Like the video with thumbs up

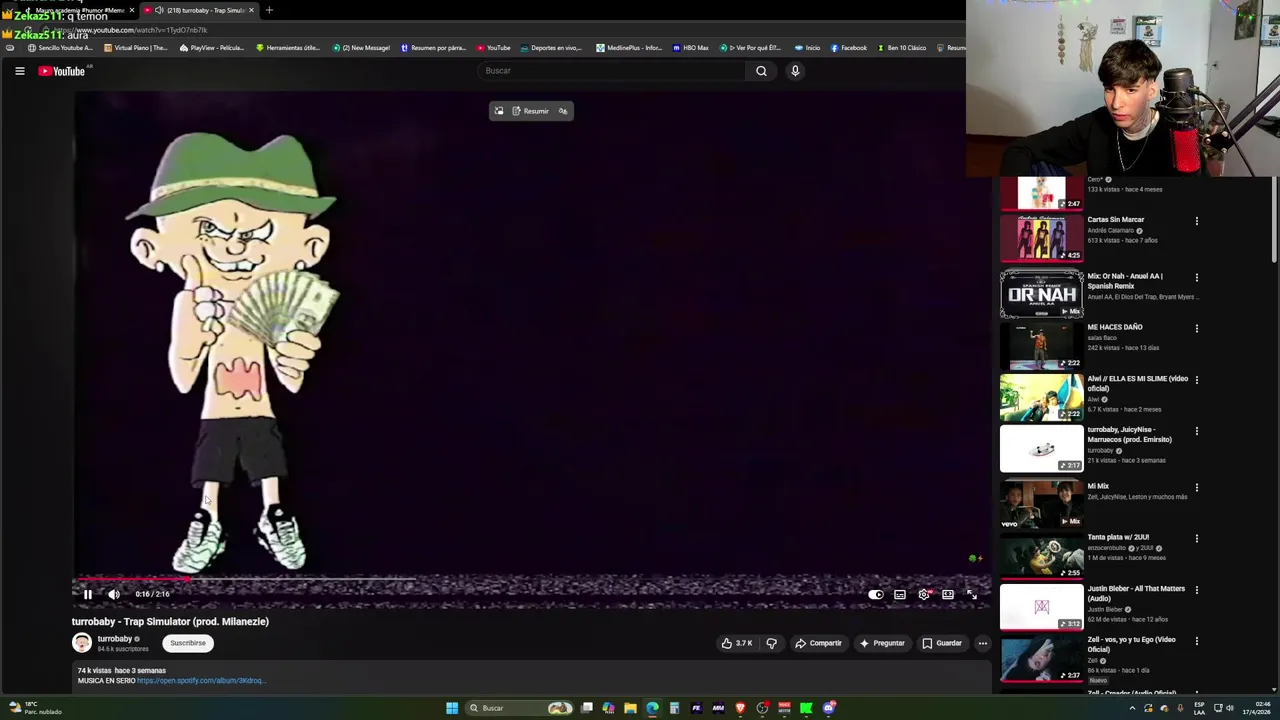click(x=737, y=643)
